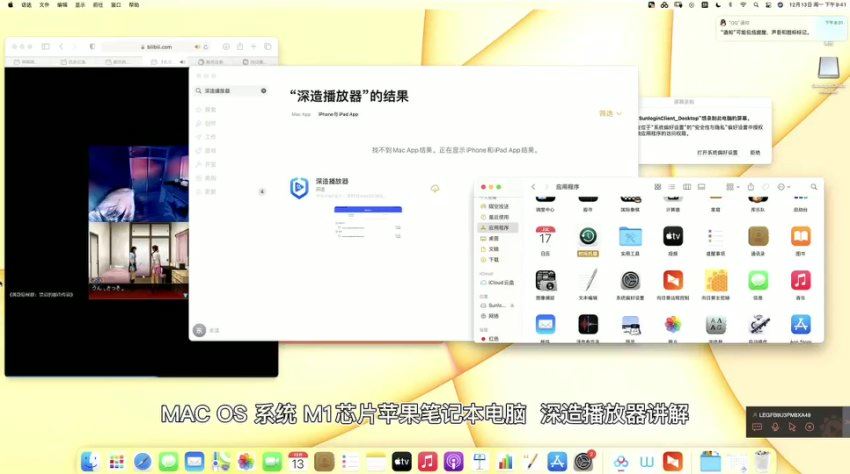Image resolution: width=850 pixels, height=474 pixels.
Task: Open Podcasts from the Dock
Action: coord(453,462)
